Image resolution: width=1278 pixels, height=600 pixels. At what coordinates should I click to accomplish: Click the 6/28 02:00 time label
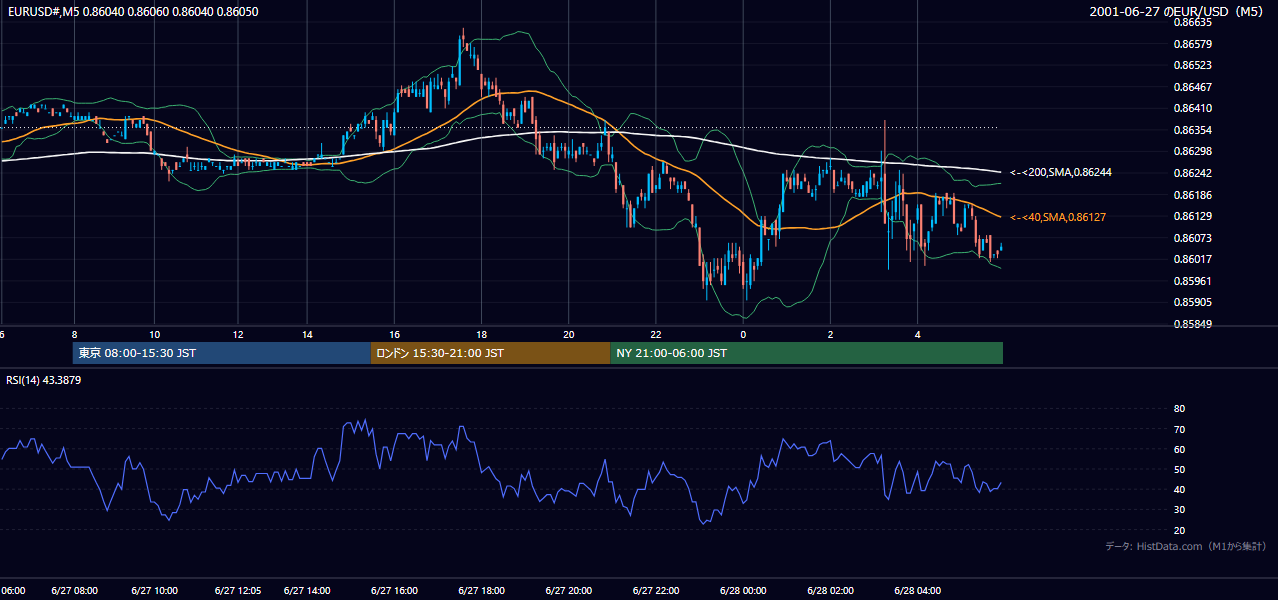(830, 590)
